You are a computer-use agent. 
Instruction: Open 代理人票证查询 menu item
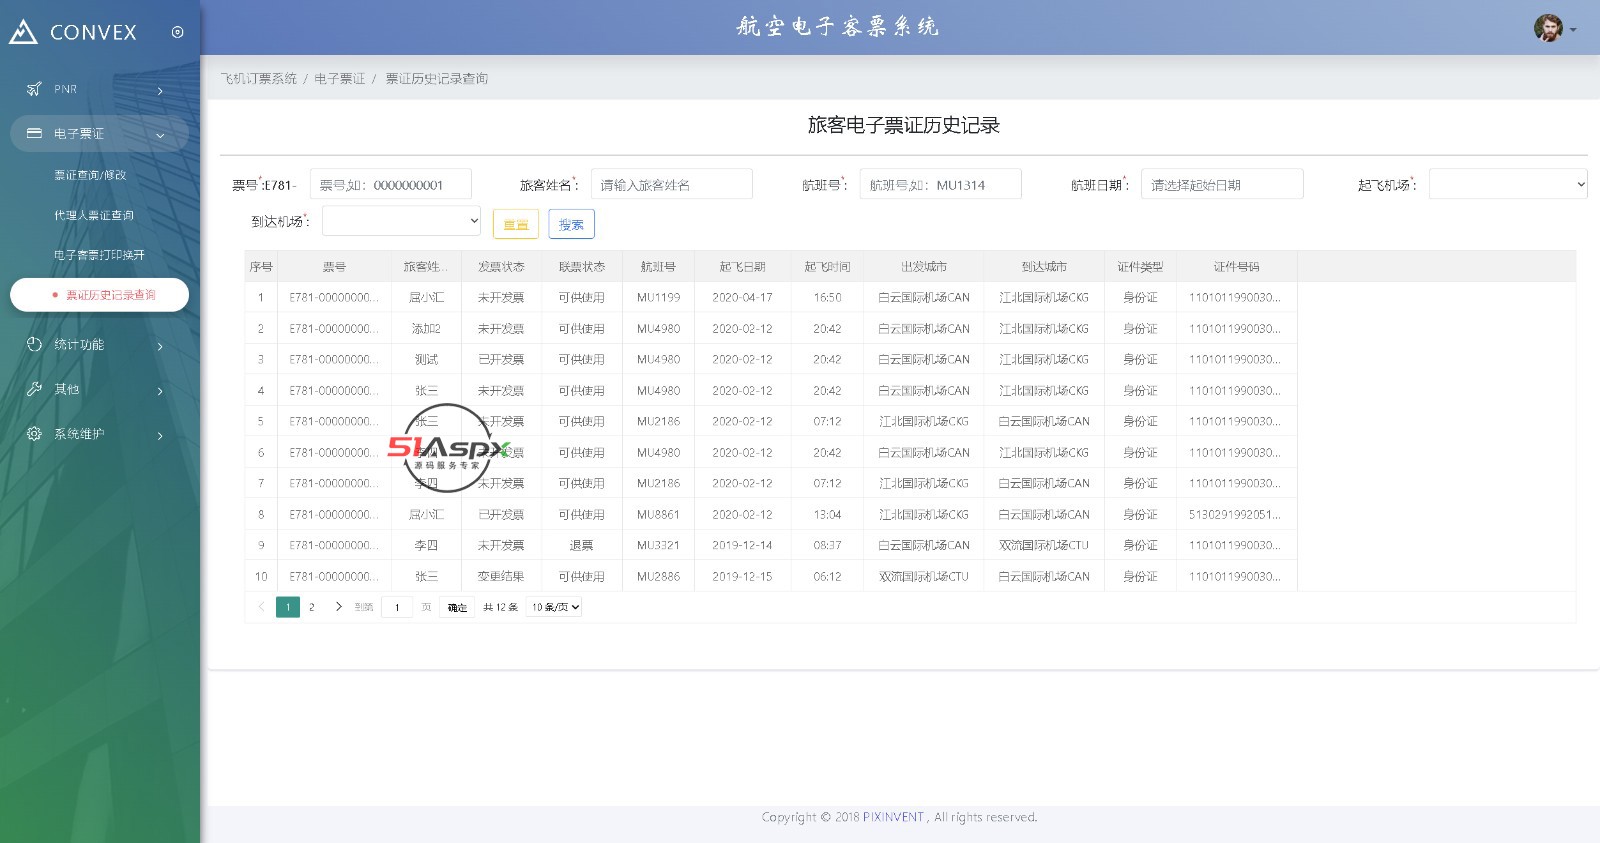(94, 215)
